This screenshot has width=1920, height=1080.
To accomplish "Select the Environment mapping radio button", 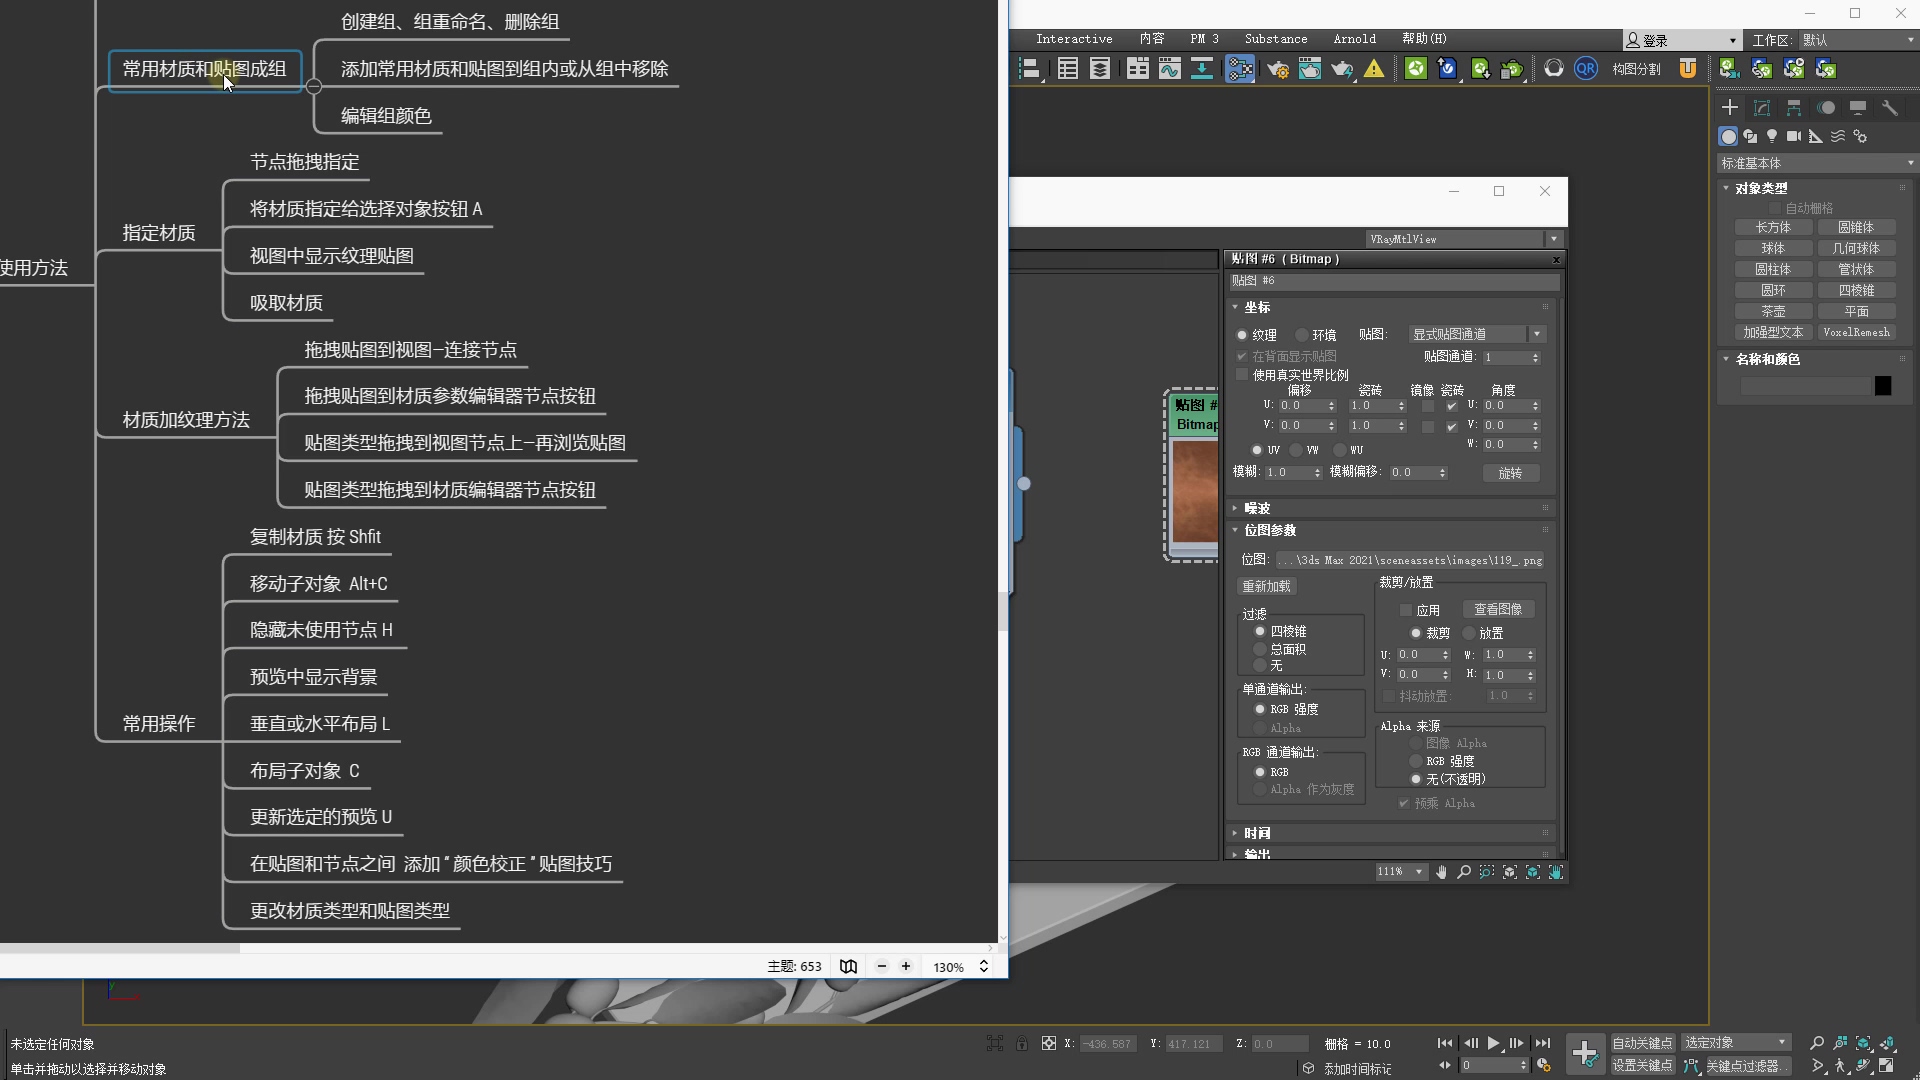I will click(1302, 335).
